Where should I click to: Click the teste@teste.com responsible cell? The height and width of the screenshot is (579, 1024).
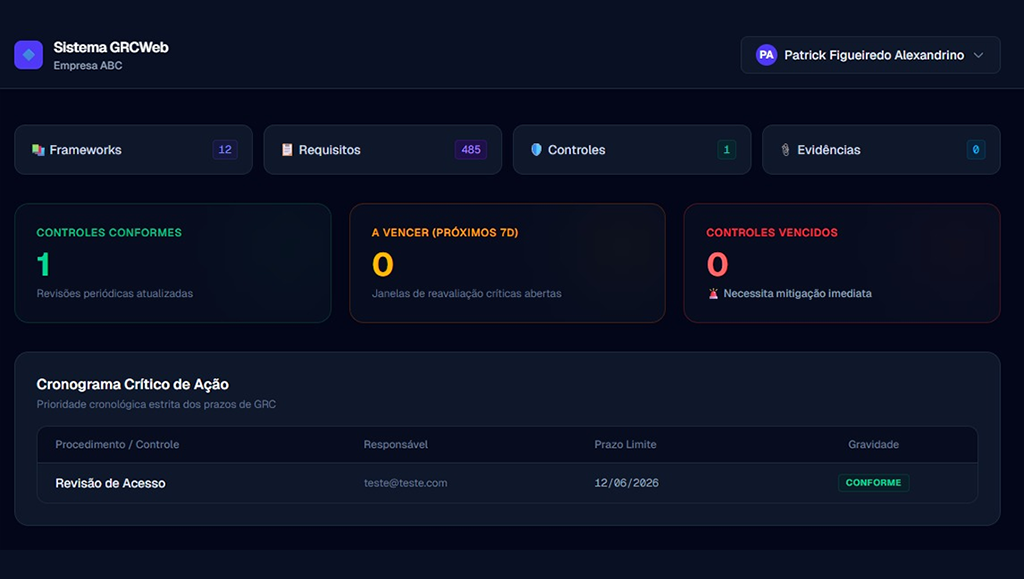click(x=406, y=483)
